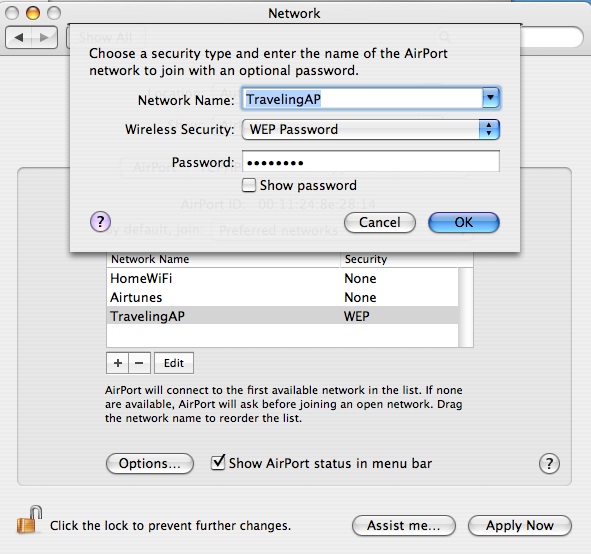Click the purple help icon in dialog
The image size is (591, 554).
pyautogui.click(x=100, y=222)
